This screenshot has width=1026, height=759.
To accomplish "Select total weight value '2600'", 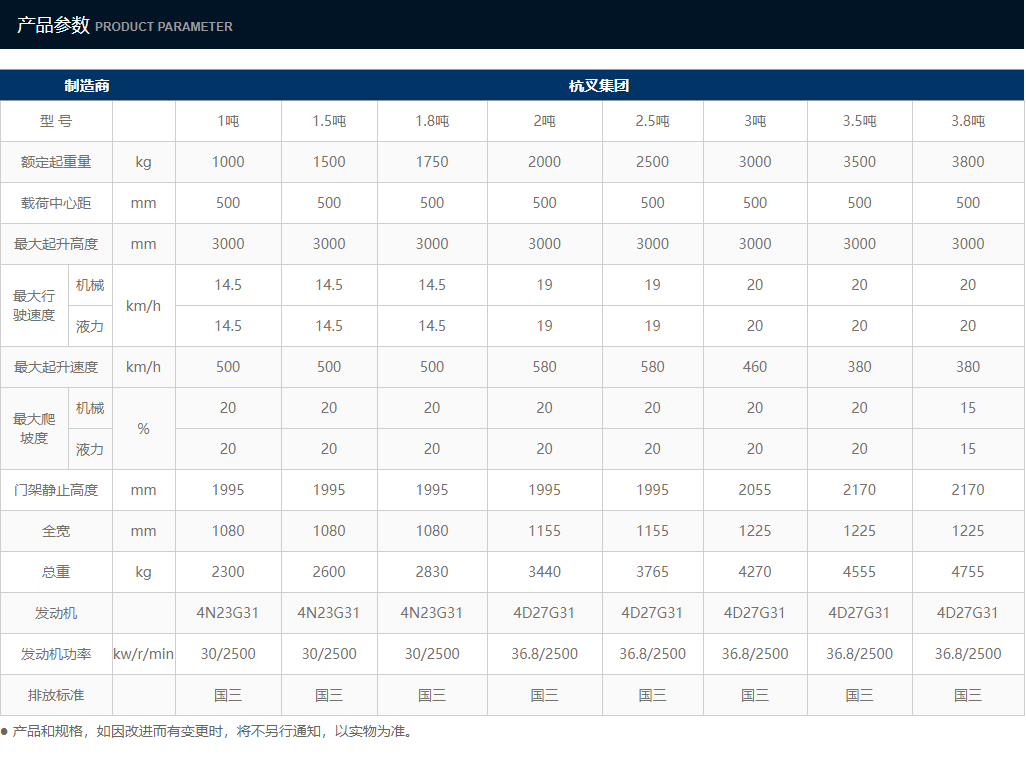I will [329, 572].
